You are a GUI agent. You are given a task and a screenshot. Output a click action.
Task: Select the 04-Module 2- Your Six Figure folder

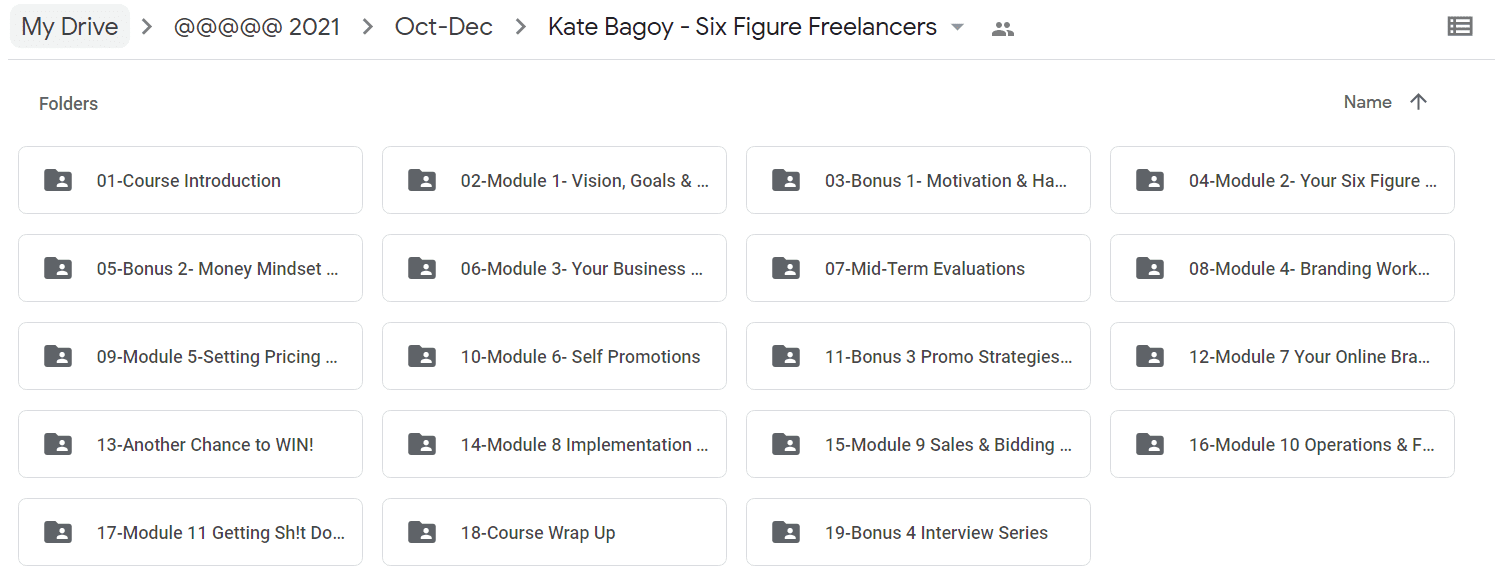click(x=1282, y=180)
